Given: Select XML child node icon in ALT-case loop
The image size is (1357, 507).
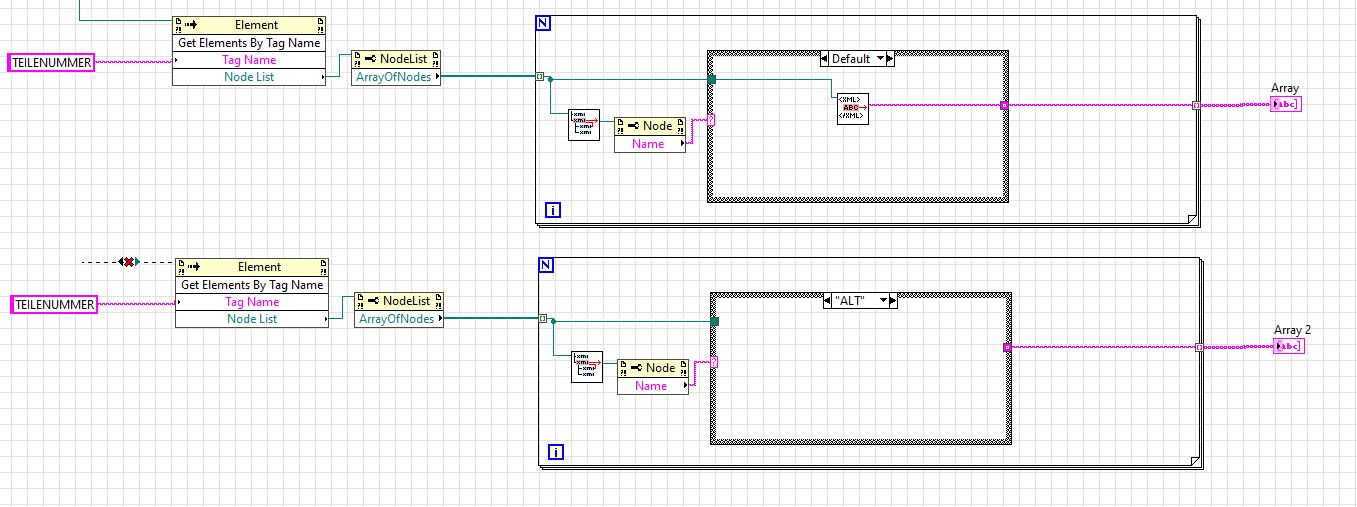Looking at the screenshot, I should pyautogui.click(x=587, y=366).
